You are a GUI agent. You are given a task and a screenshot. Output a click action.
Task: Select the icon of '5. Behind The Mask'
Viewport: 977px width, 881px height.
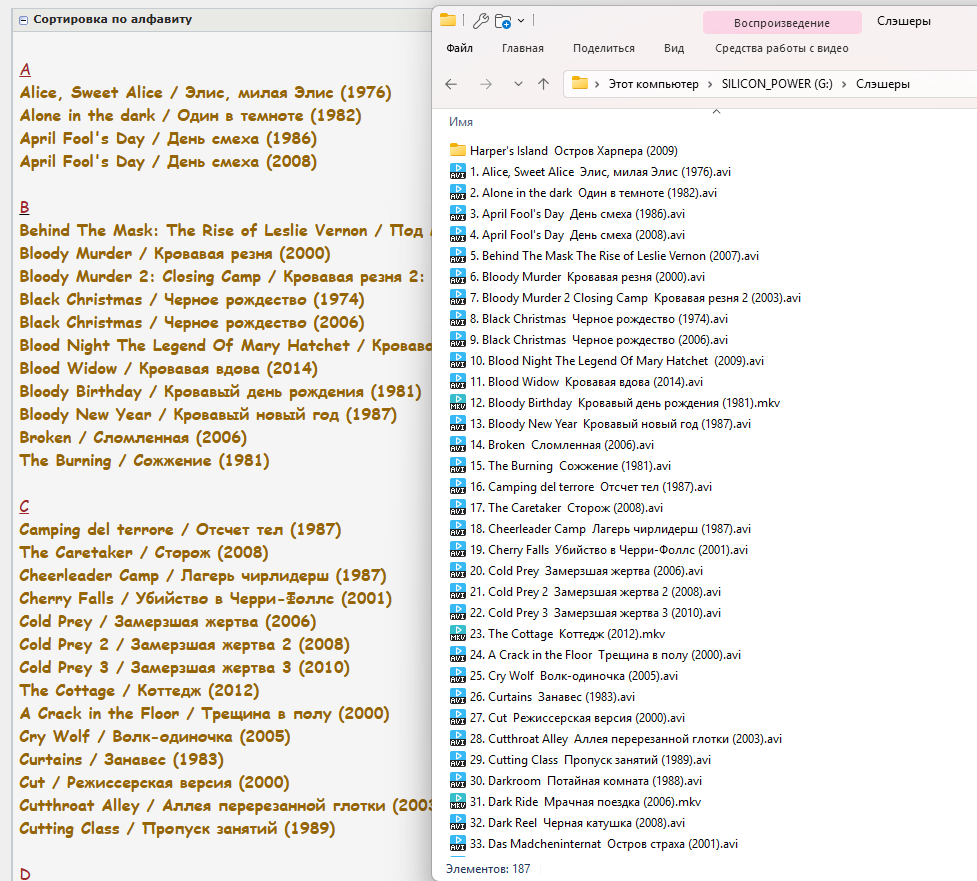457,255
